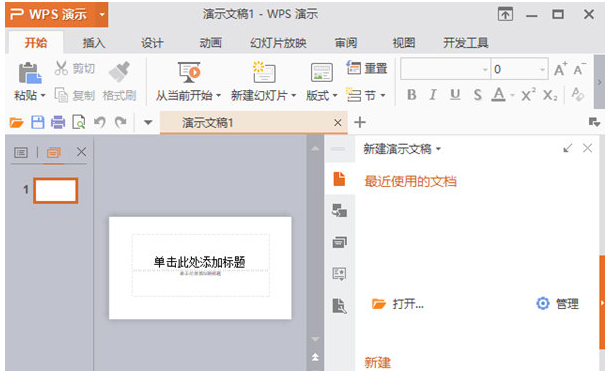The width and height of the screenshot is (610, 371).
Task: Click the slide Layout icon
Action: [x=322, y=73]
